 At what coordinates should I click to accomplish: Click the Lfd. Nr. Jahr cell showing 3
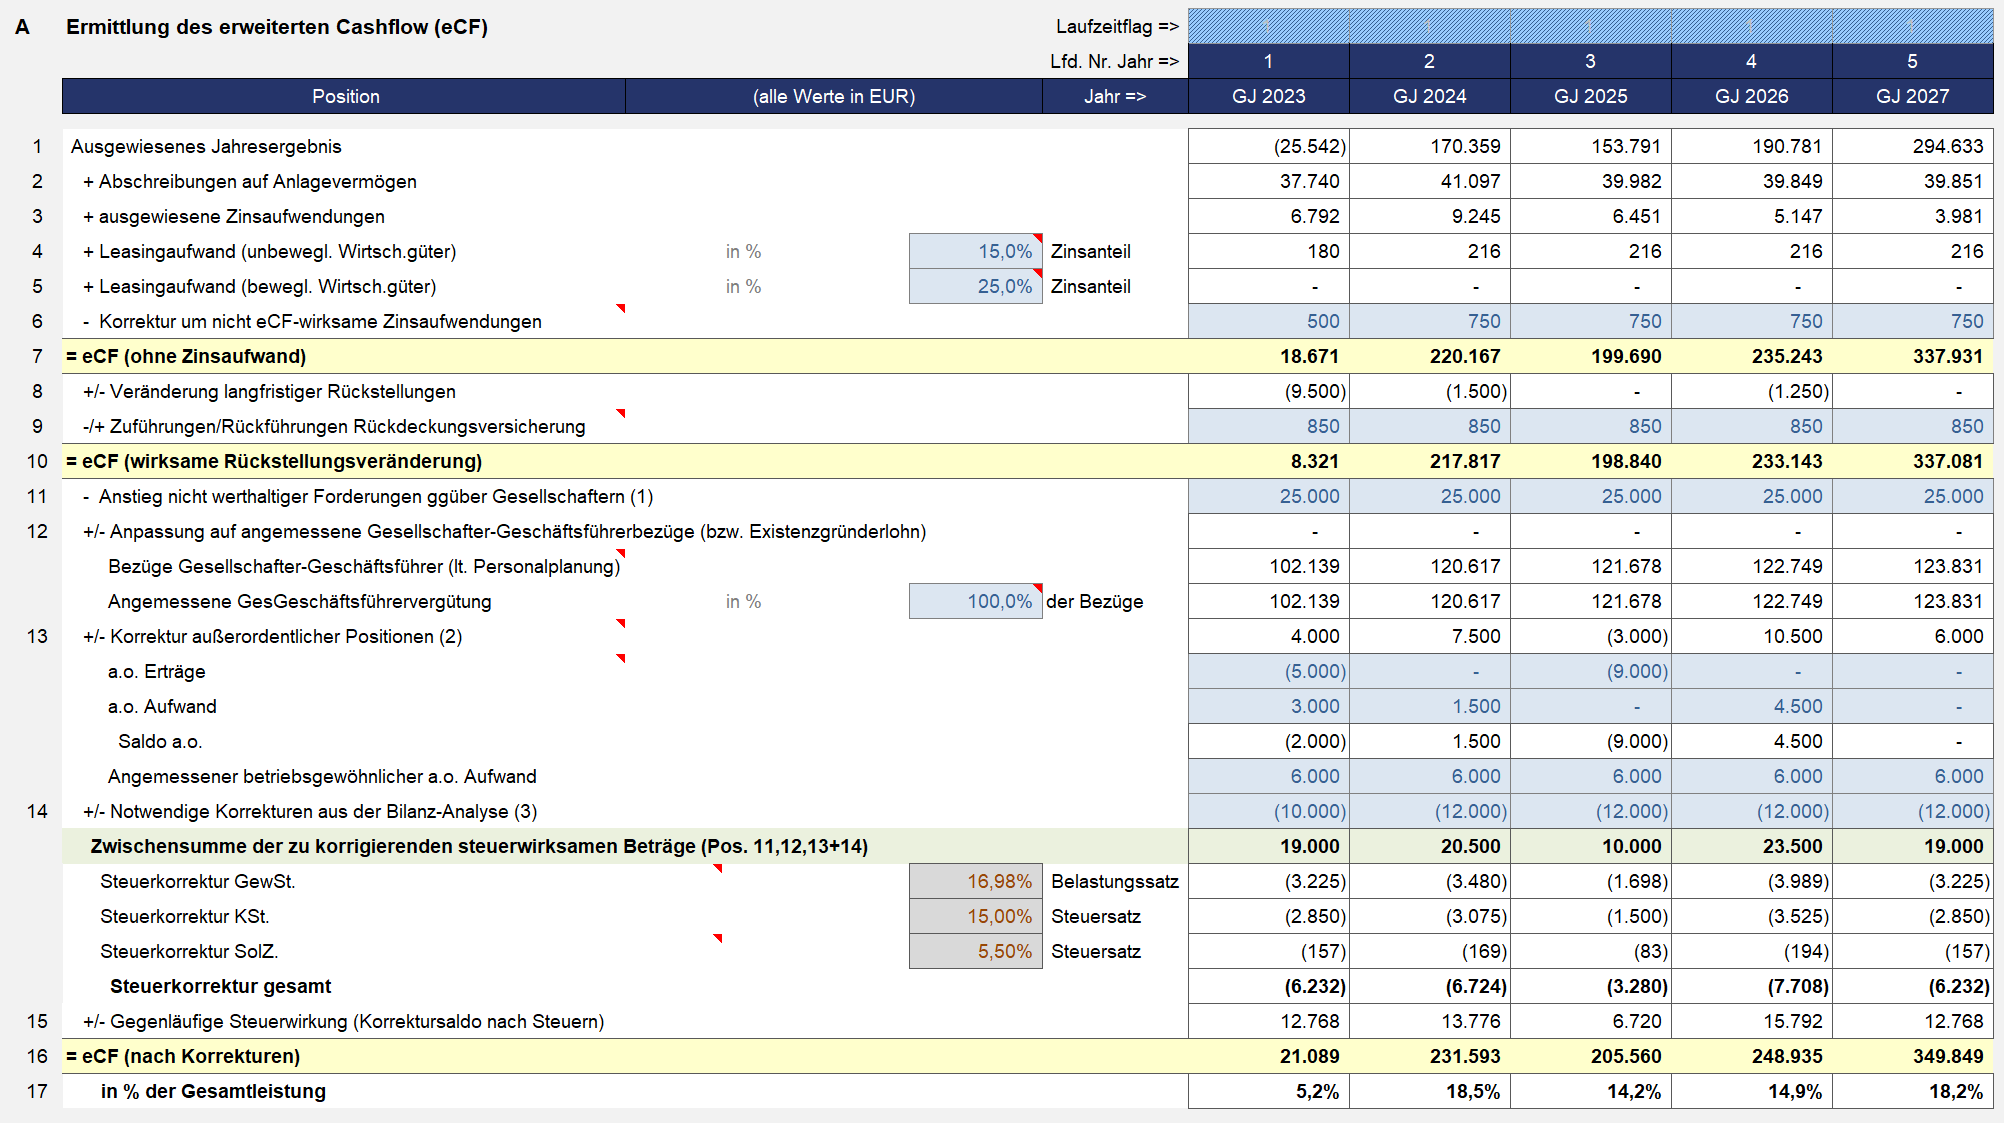point(1590,61)
